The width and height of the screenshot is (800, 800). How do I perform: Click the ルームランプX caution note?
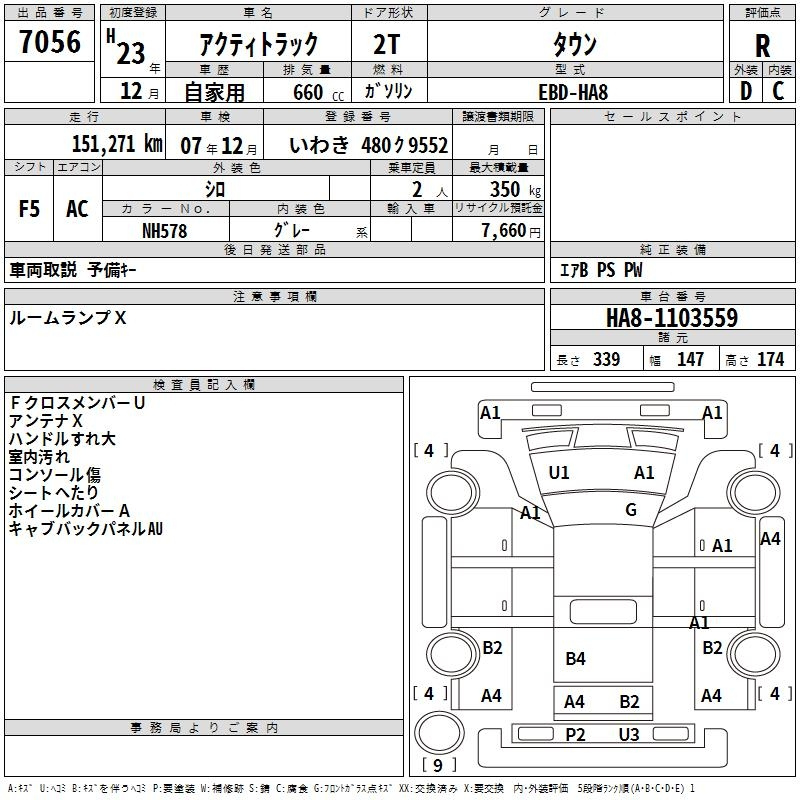tap(68, 317)
